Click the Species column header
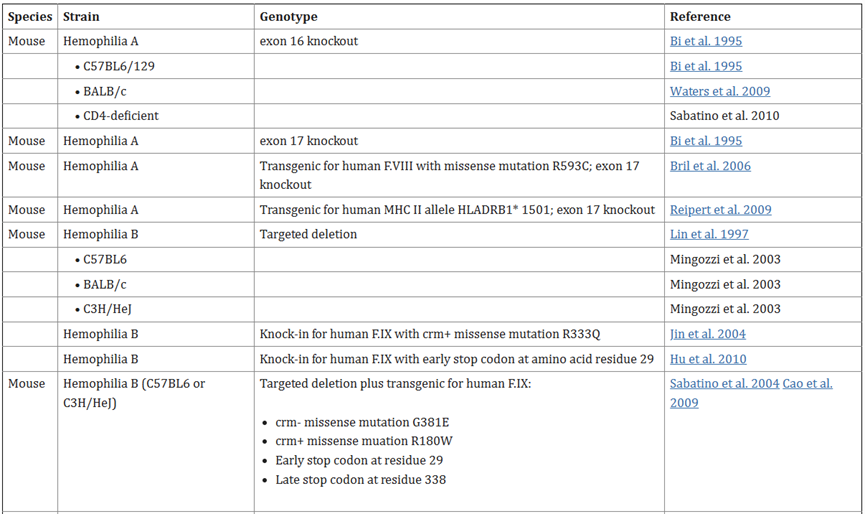 coord(30,17)
